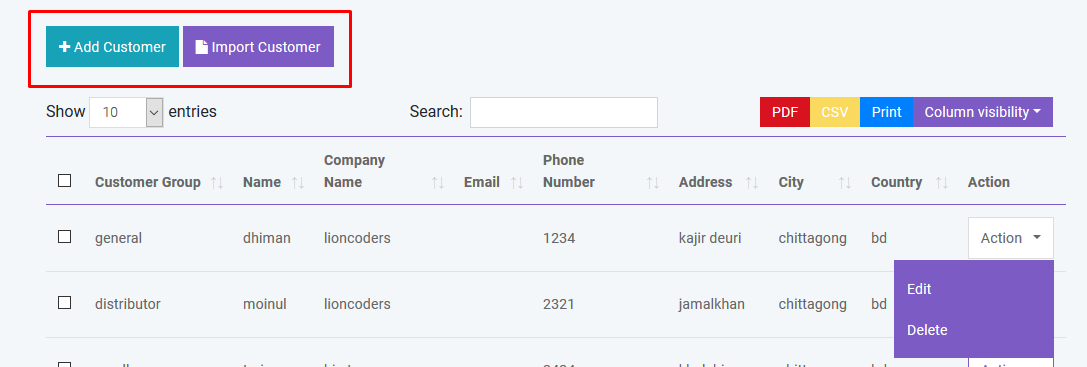The image size is (1087, 367).
Task: Focus the Search input field
Action: tap(564, 112)
